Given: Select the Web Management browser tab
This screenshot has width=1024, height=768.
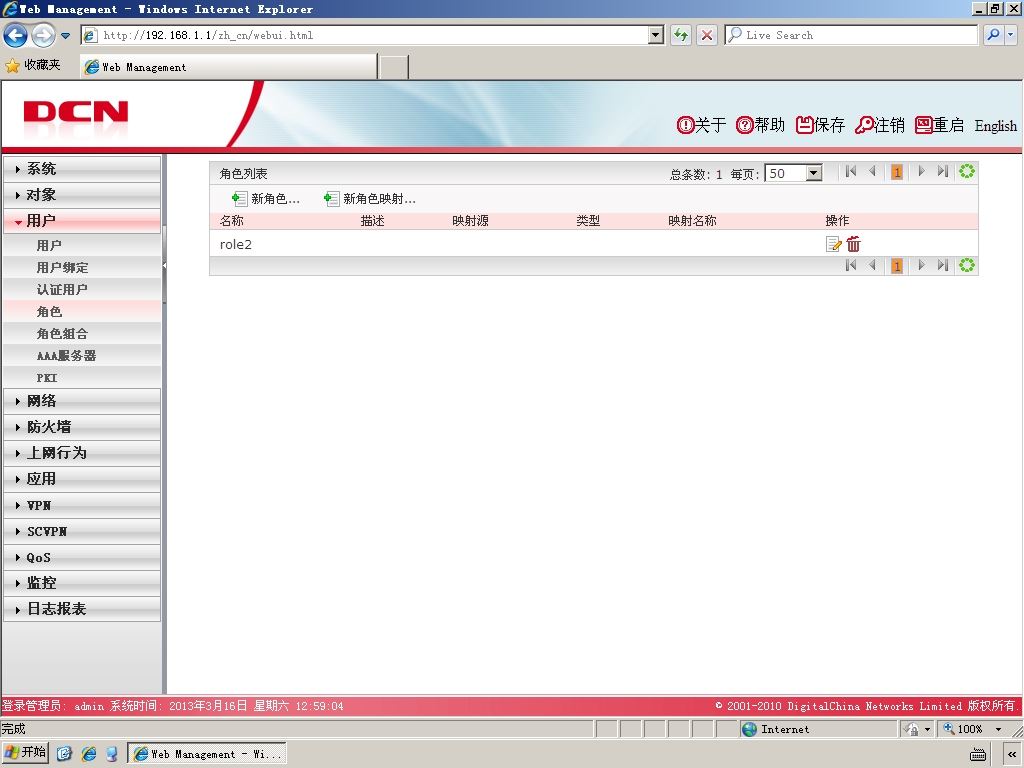Looking at the screenshot, I should (229, 67).
